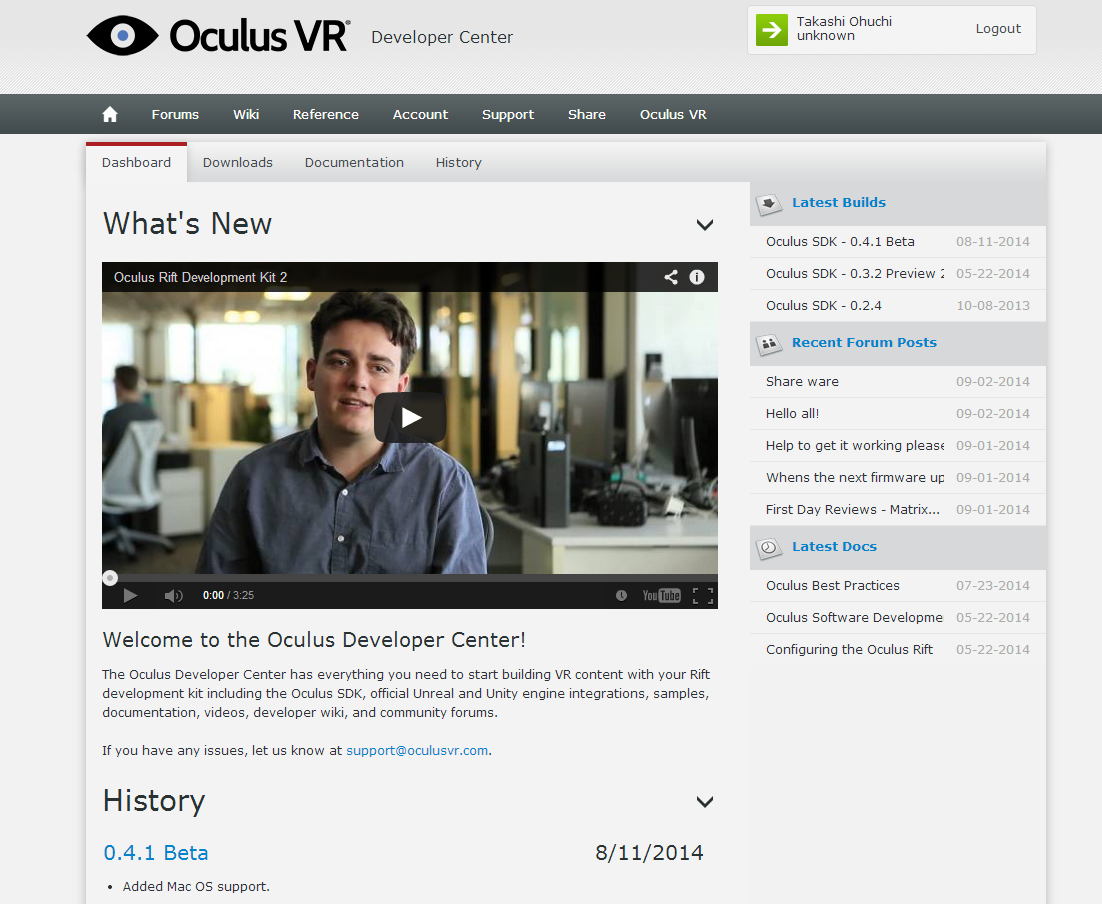Screen dimensions: 1102x904
Task: Switch to the Documentation tab
Action: pyautogui.click(x=354, y=162)
